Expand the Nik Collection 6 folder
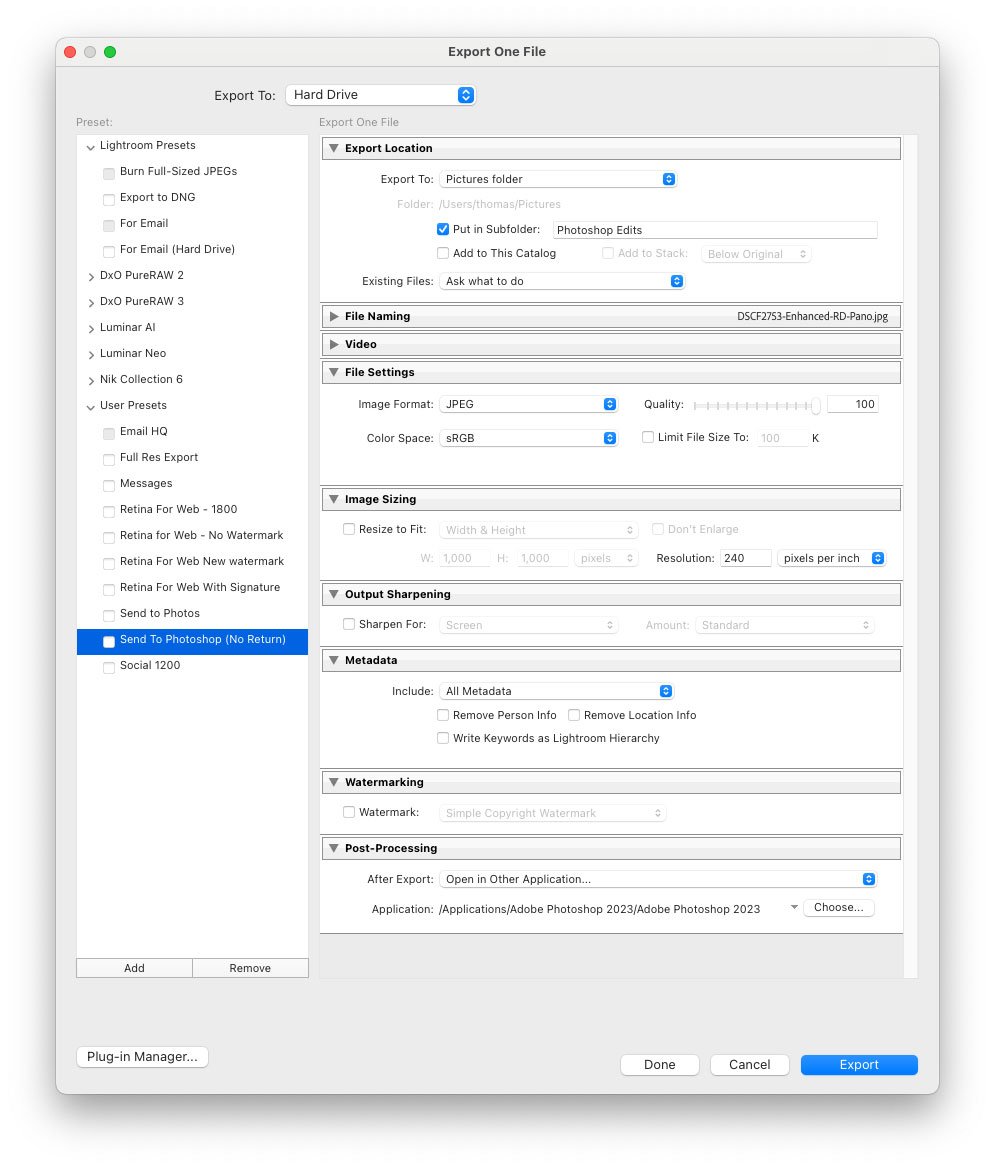Image resolution: width=995 pixels, height=1168 pixels. click(91, 380)
